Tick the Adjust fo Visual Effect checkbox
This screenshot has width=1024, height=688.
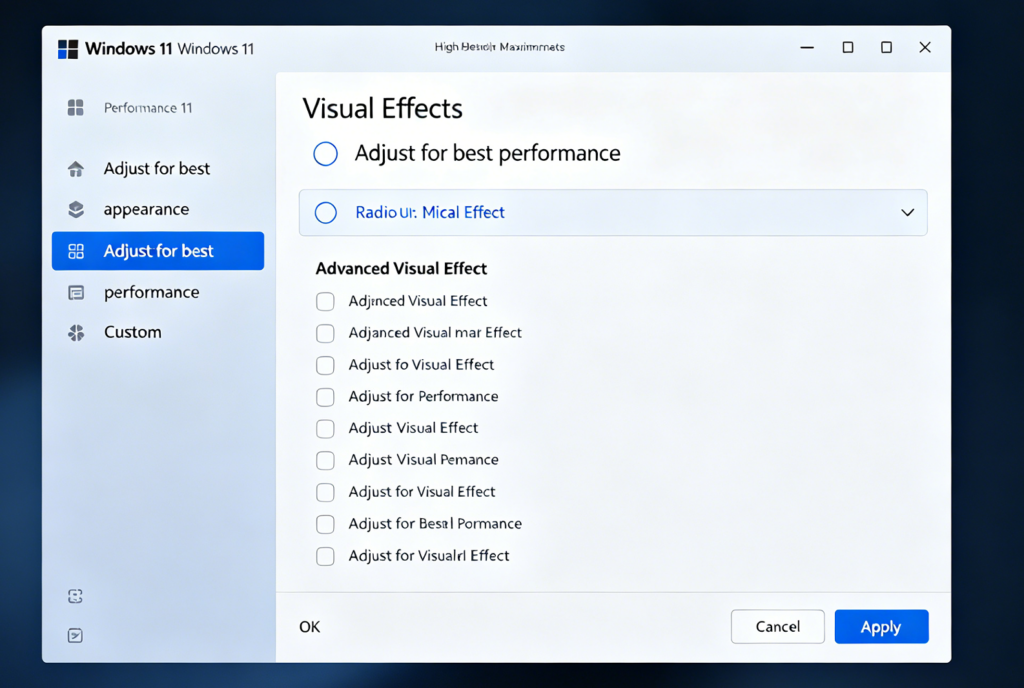tap(325, 365)
